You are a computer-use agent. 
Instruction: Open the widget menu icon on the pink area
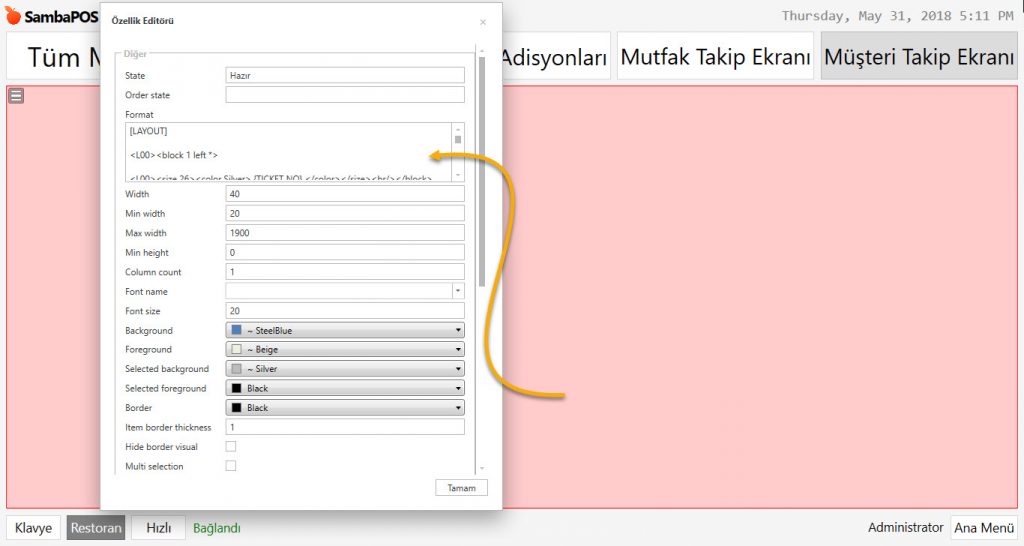[x=16, y=96]
